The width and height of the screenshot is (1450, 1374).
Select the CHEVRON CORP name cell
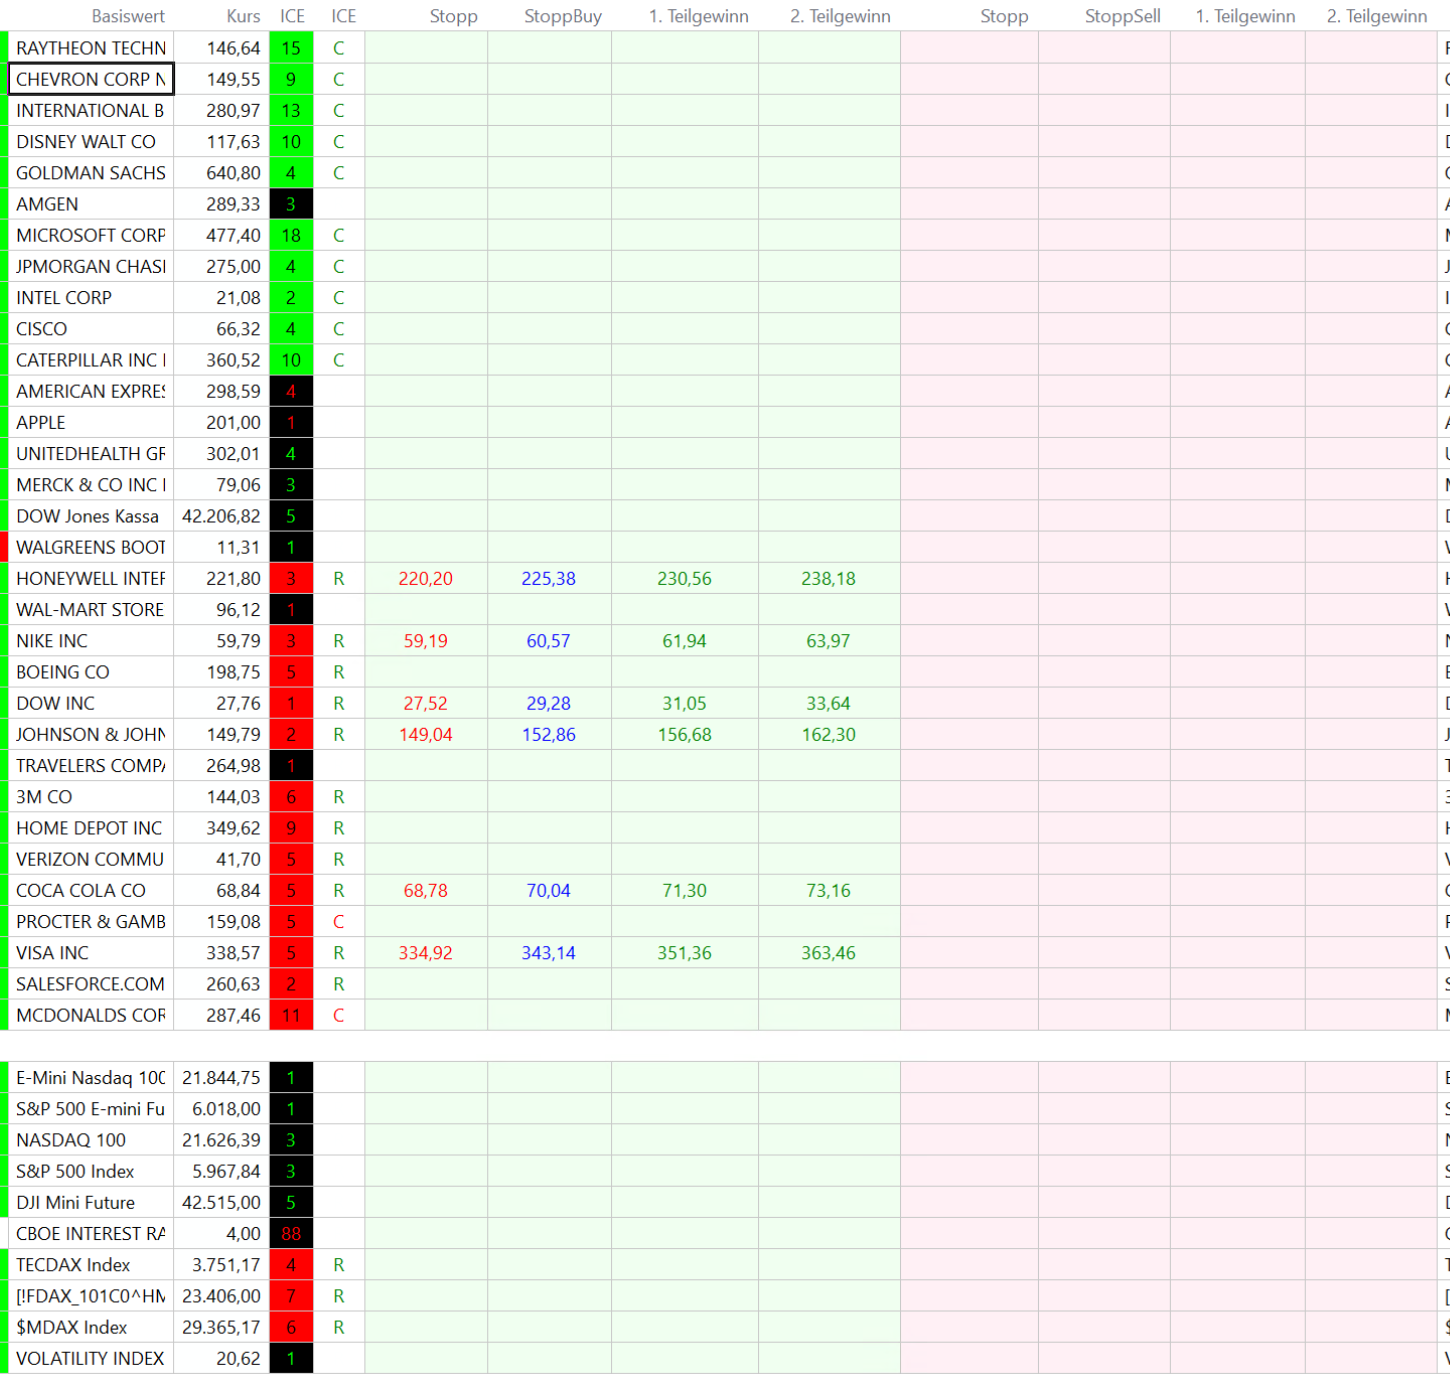point(90,79)
